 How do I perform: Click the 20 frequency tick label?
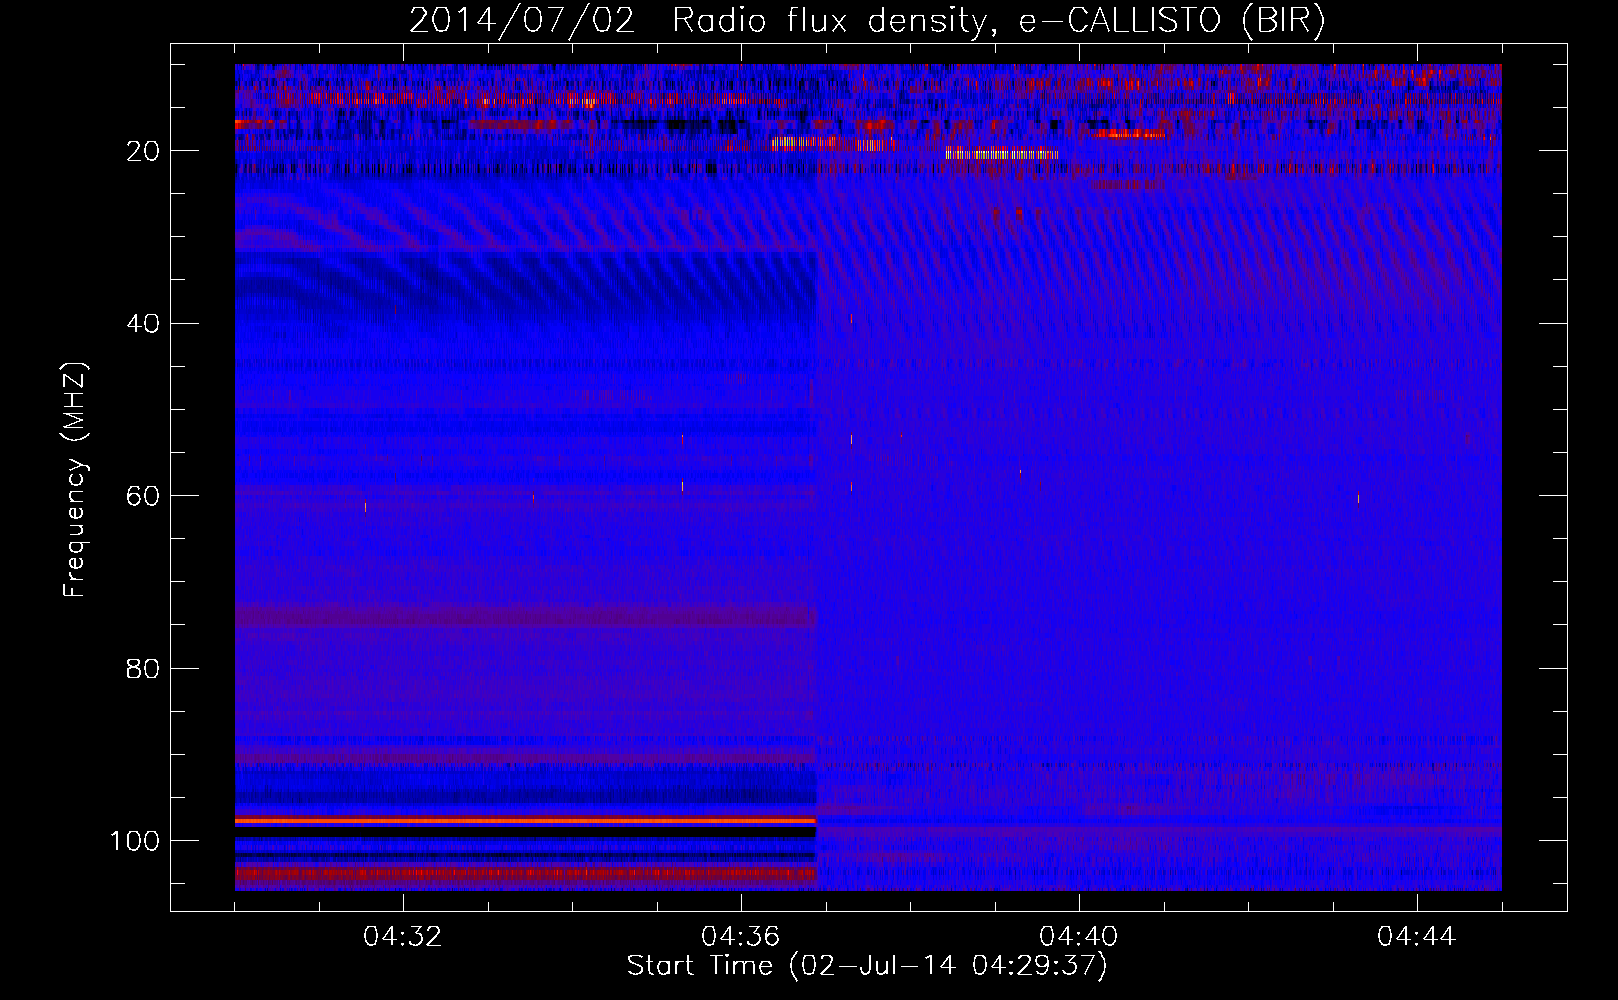(x=144, y=151)
